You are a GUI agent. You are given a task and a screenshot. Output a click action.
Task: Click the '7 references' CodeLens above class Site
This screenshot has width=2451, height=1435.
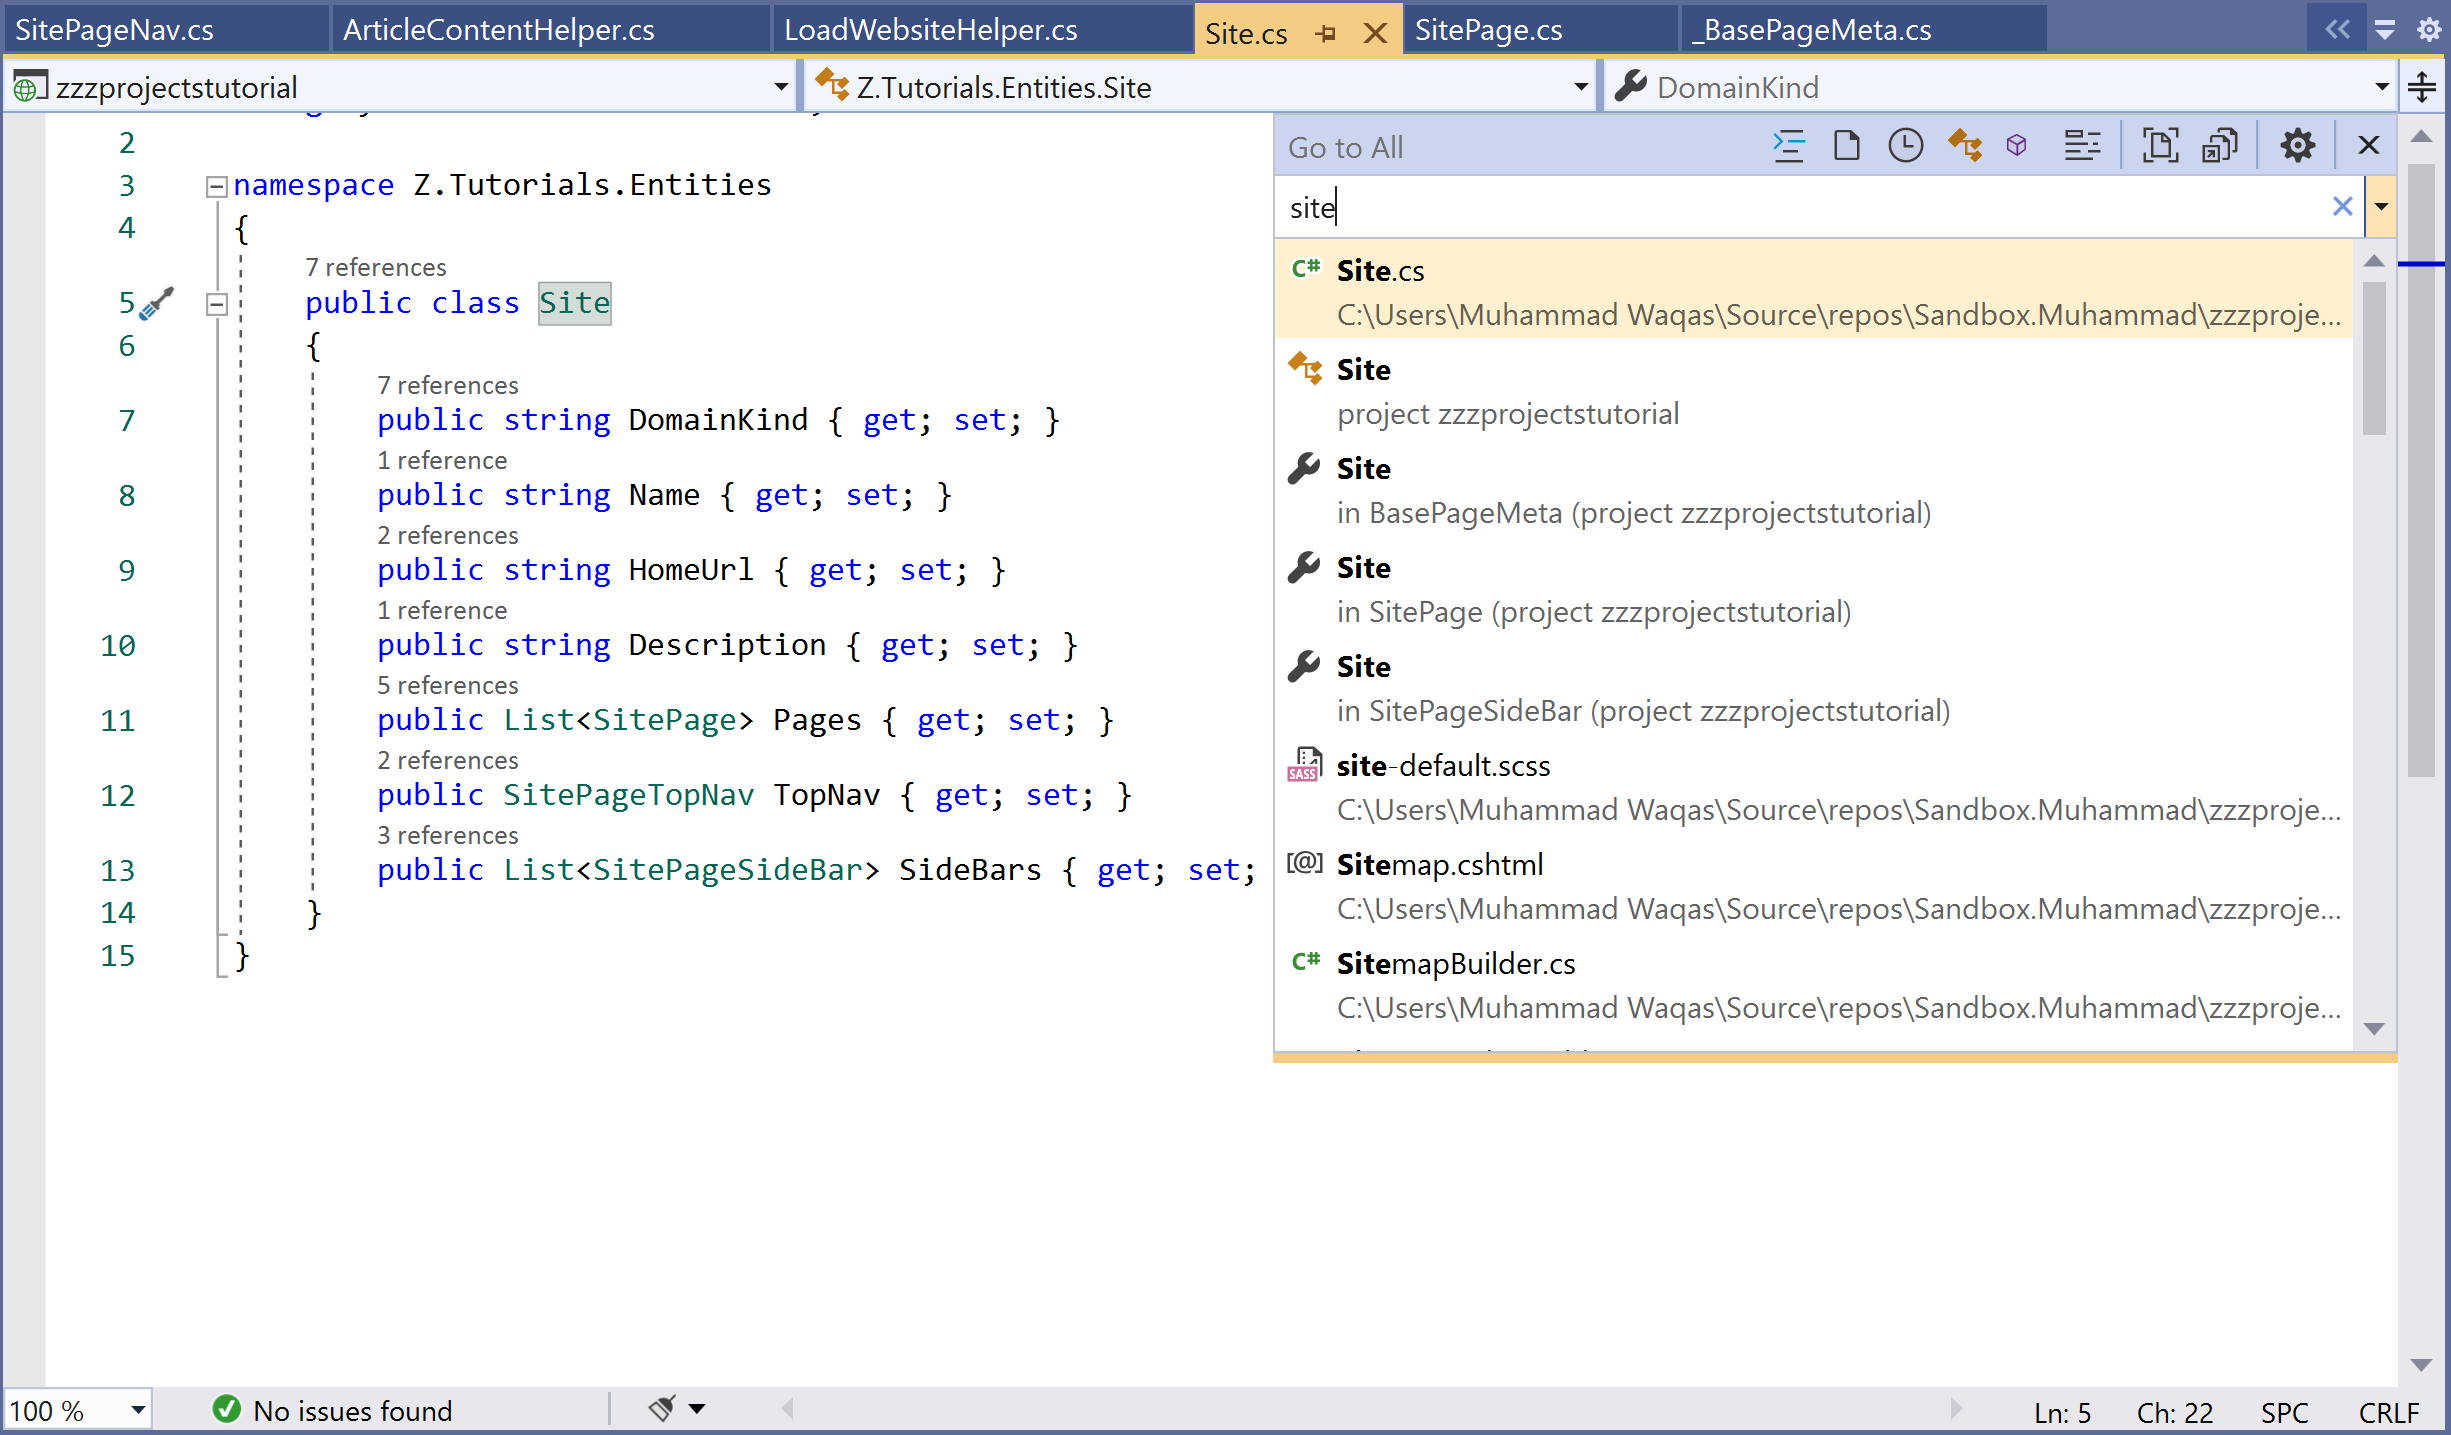(x=376, y=267)
